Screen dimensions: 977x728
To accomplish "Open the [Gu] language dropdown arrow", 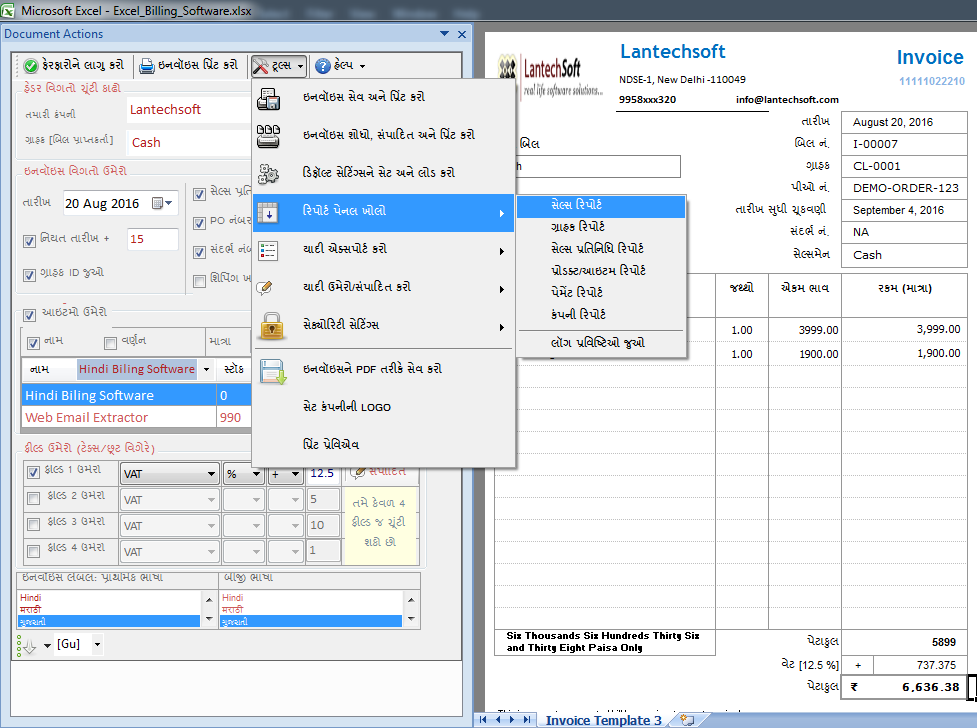I will click(97, 644).
